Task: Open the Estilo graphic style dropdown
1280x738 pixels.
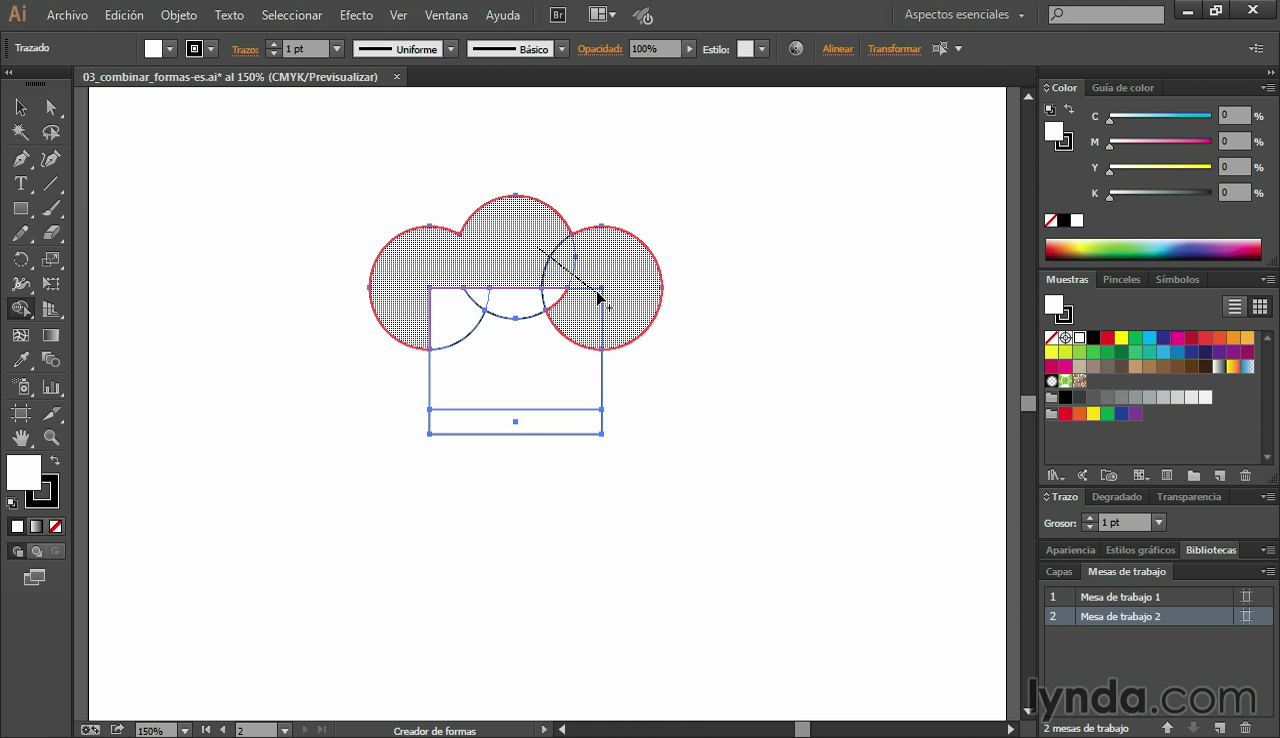Action: pos(762,49)
